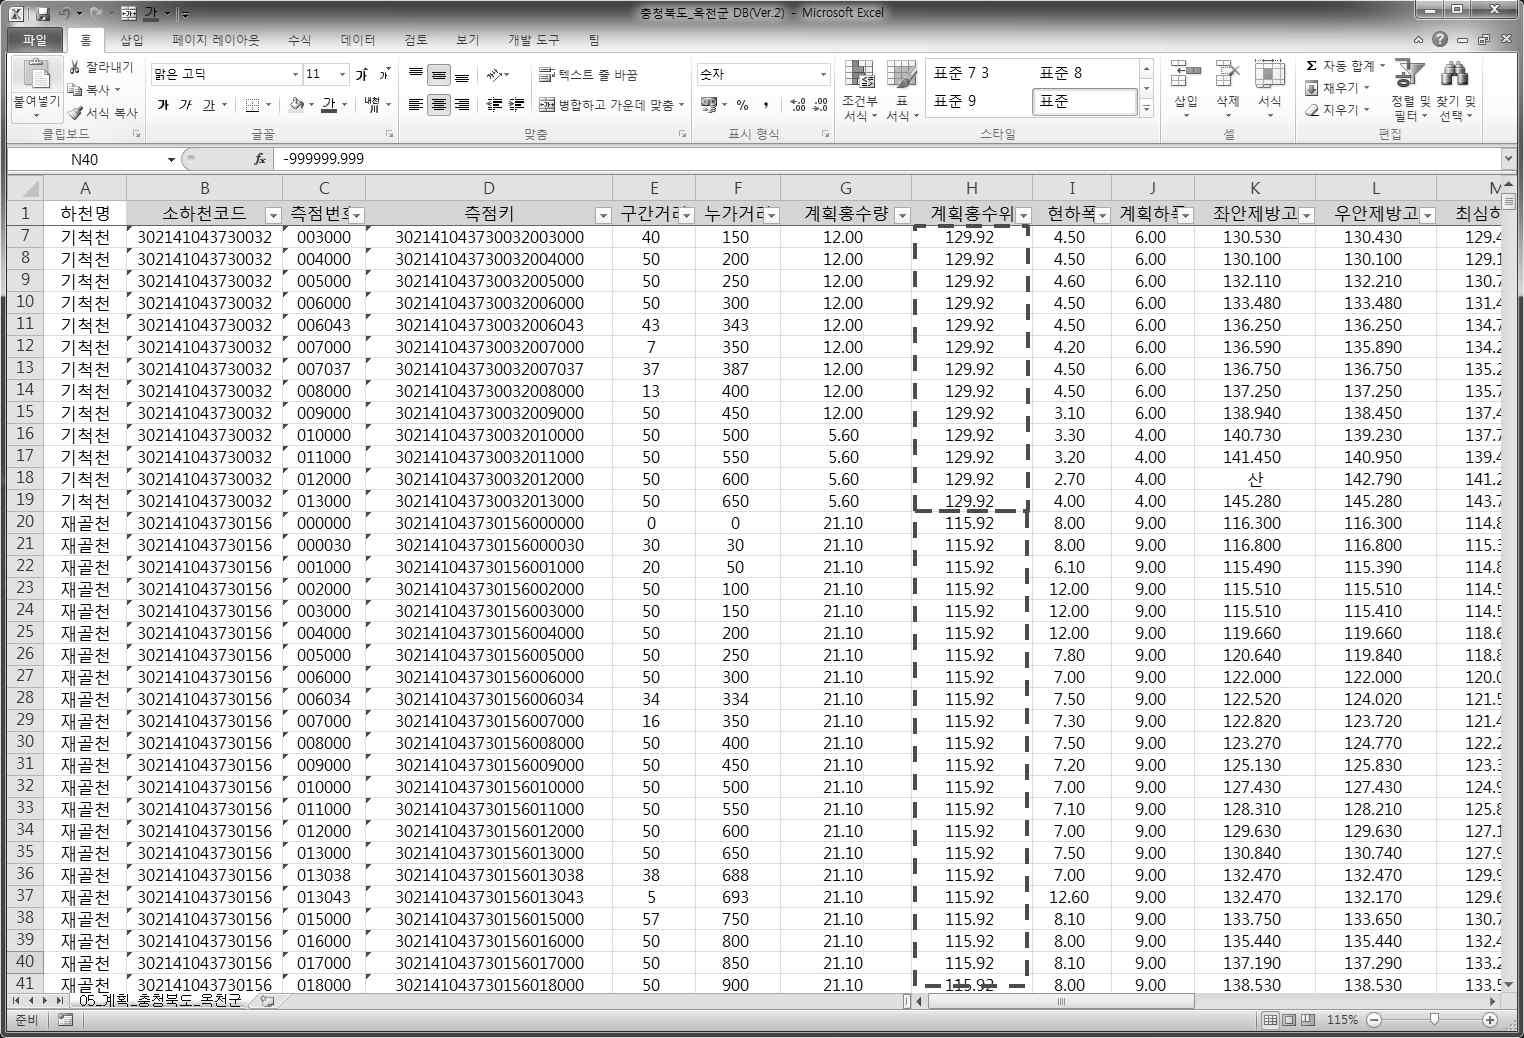This screenshot has width=1524, height=1038.
Task: Click the zoom slider handle
Action: tap(1435, 1019)
